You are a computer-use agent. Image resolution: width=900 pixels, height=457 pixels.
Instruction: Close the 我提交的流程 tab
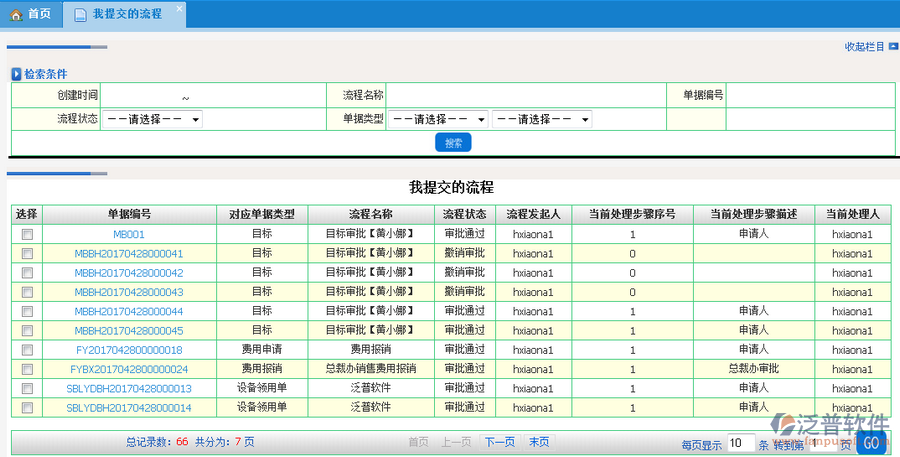179,9
